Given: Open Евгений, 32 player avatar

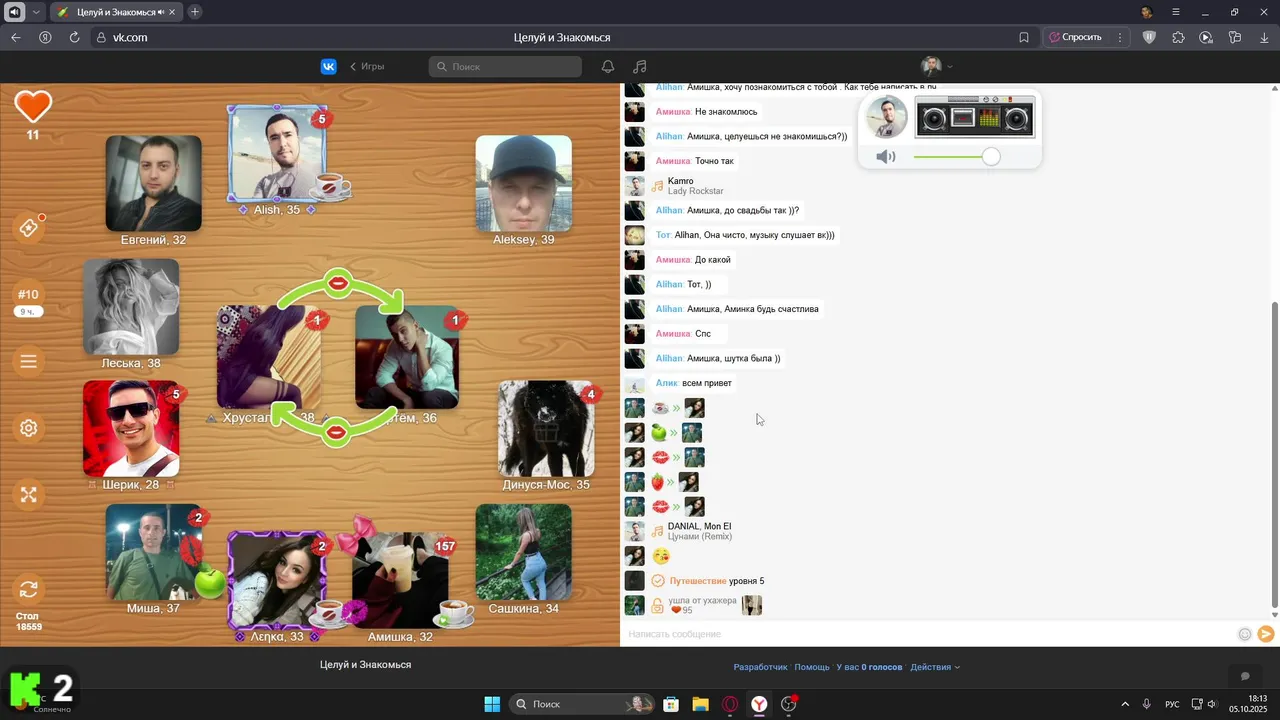Looking at the screenshot, I should click(x=154, y=184).
